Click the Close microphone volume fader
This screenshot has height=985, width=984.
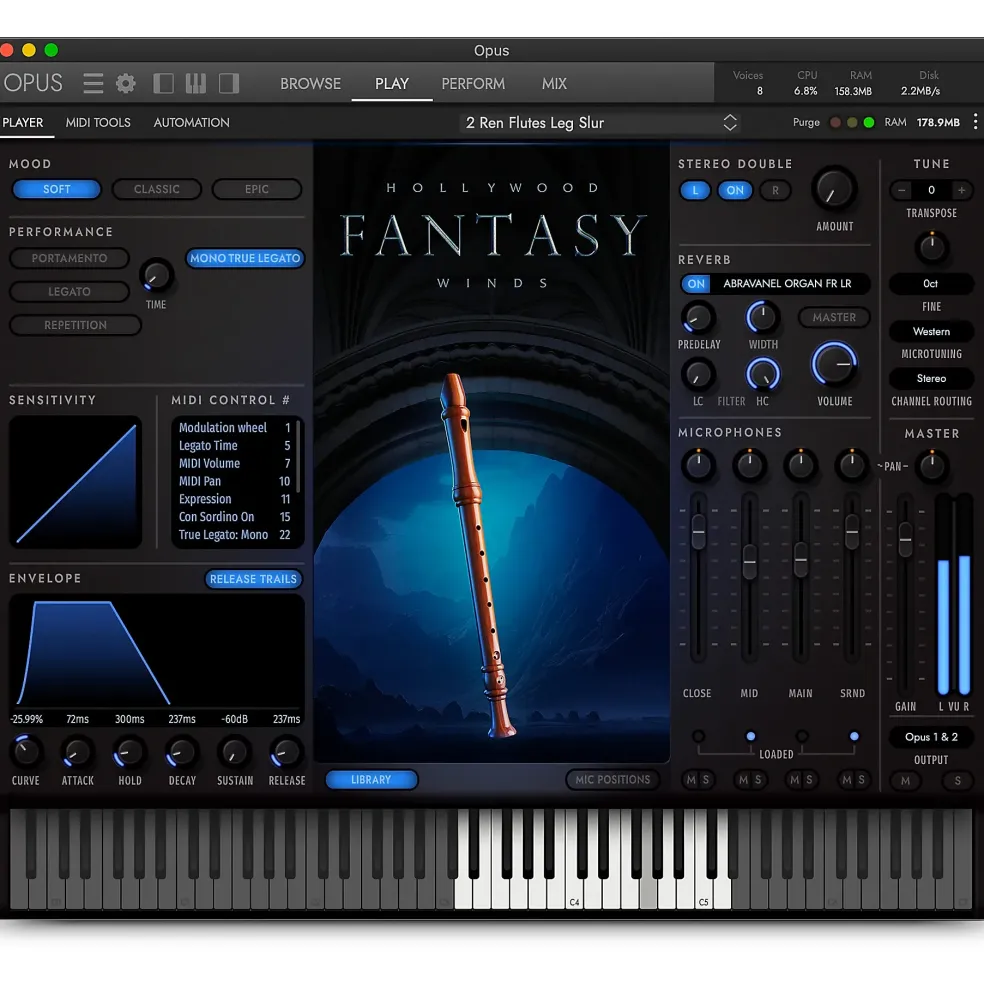click(698, 531)
